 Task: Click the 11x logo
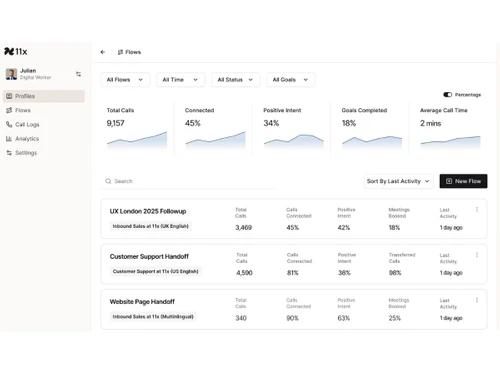coord(16,51)
